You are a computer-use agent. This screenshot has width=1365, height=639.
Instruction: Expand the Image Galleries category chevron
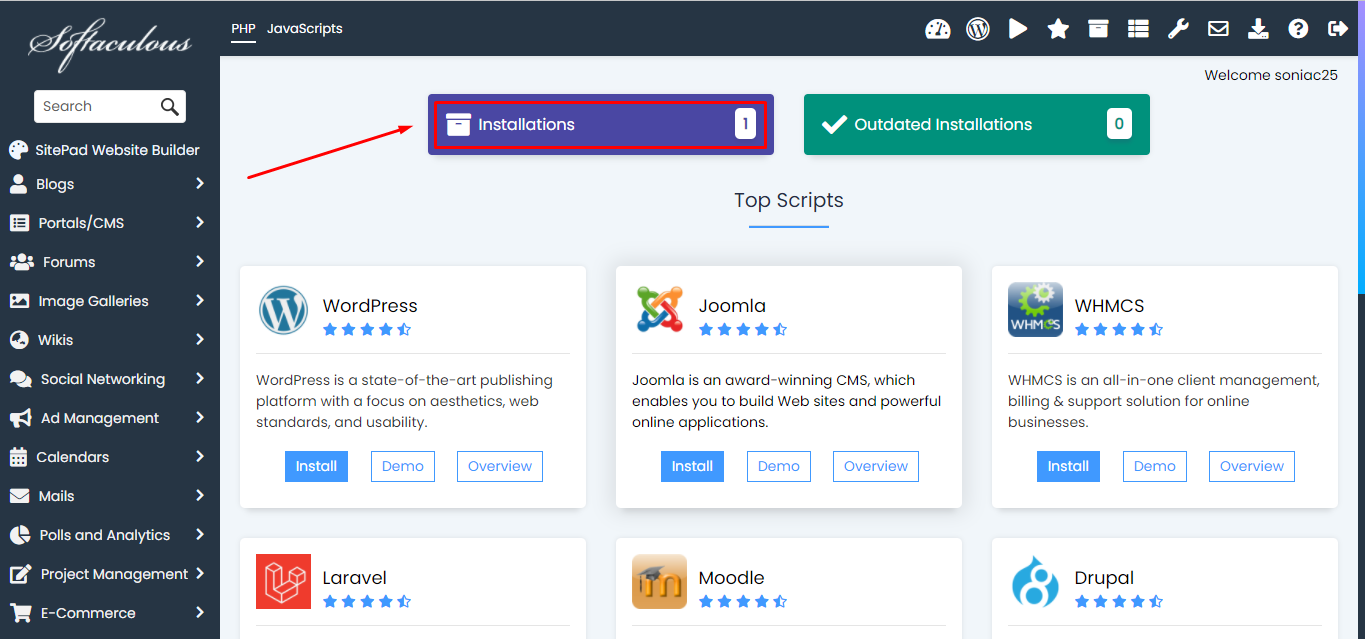[200, 300]
